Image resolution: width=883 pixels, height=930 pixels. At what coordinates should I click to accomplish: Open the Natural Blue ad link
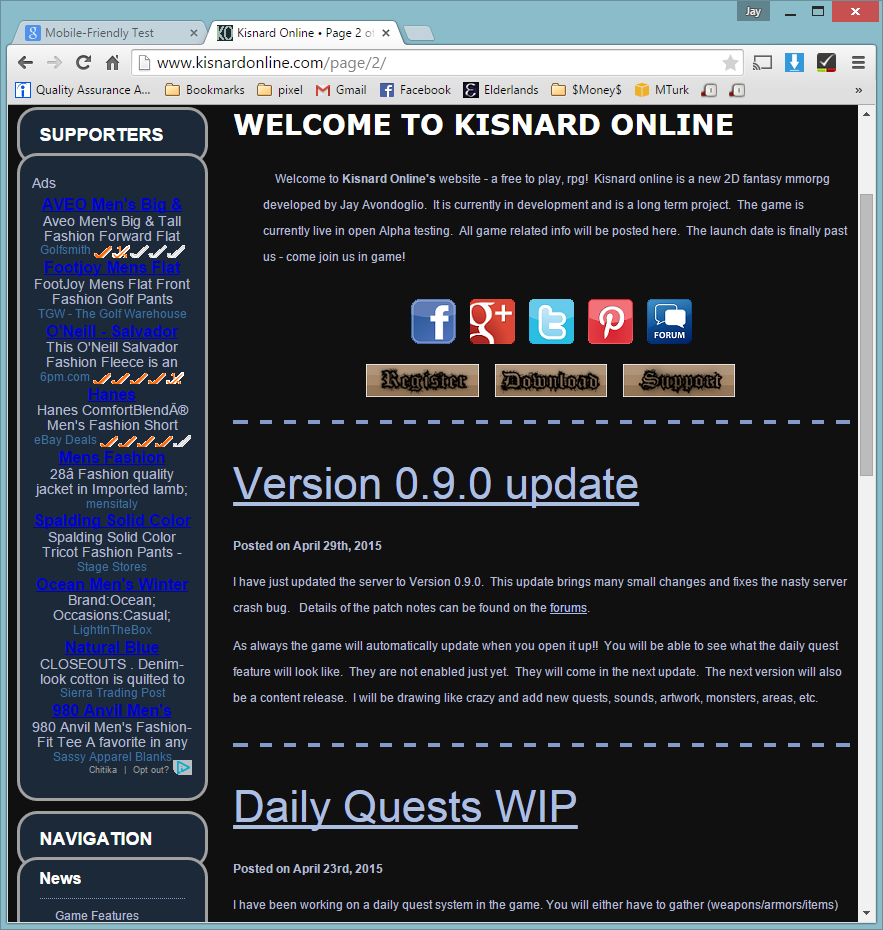click(111, 647)
